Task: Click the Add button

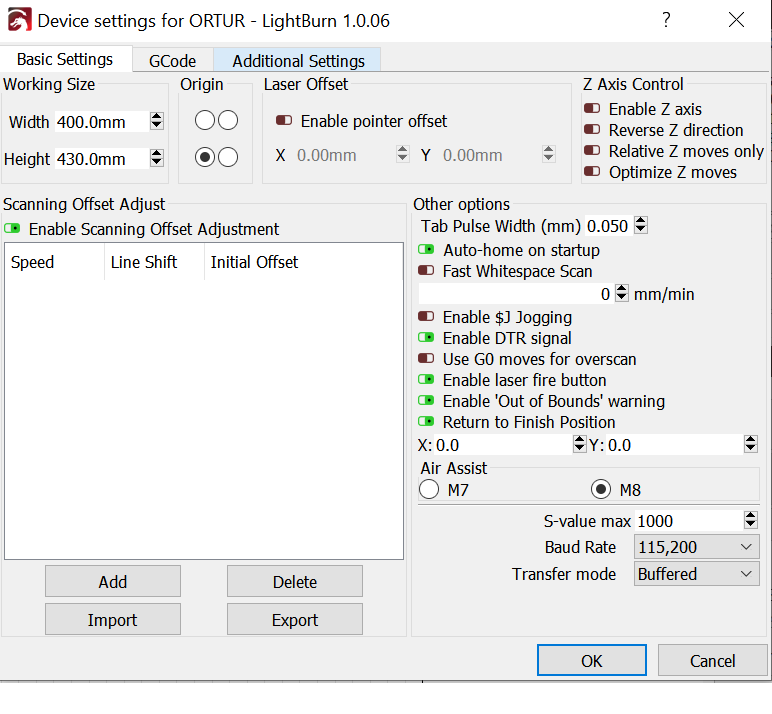Action: tap(113, 582)
